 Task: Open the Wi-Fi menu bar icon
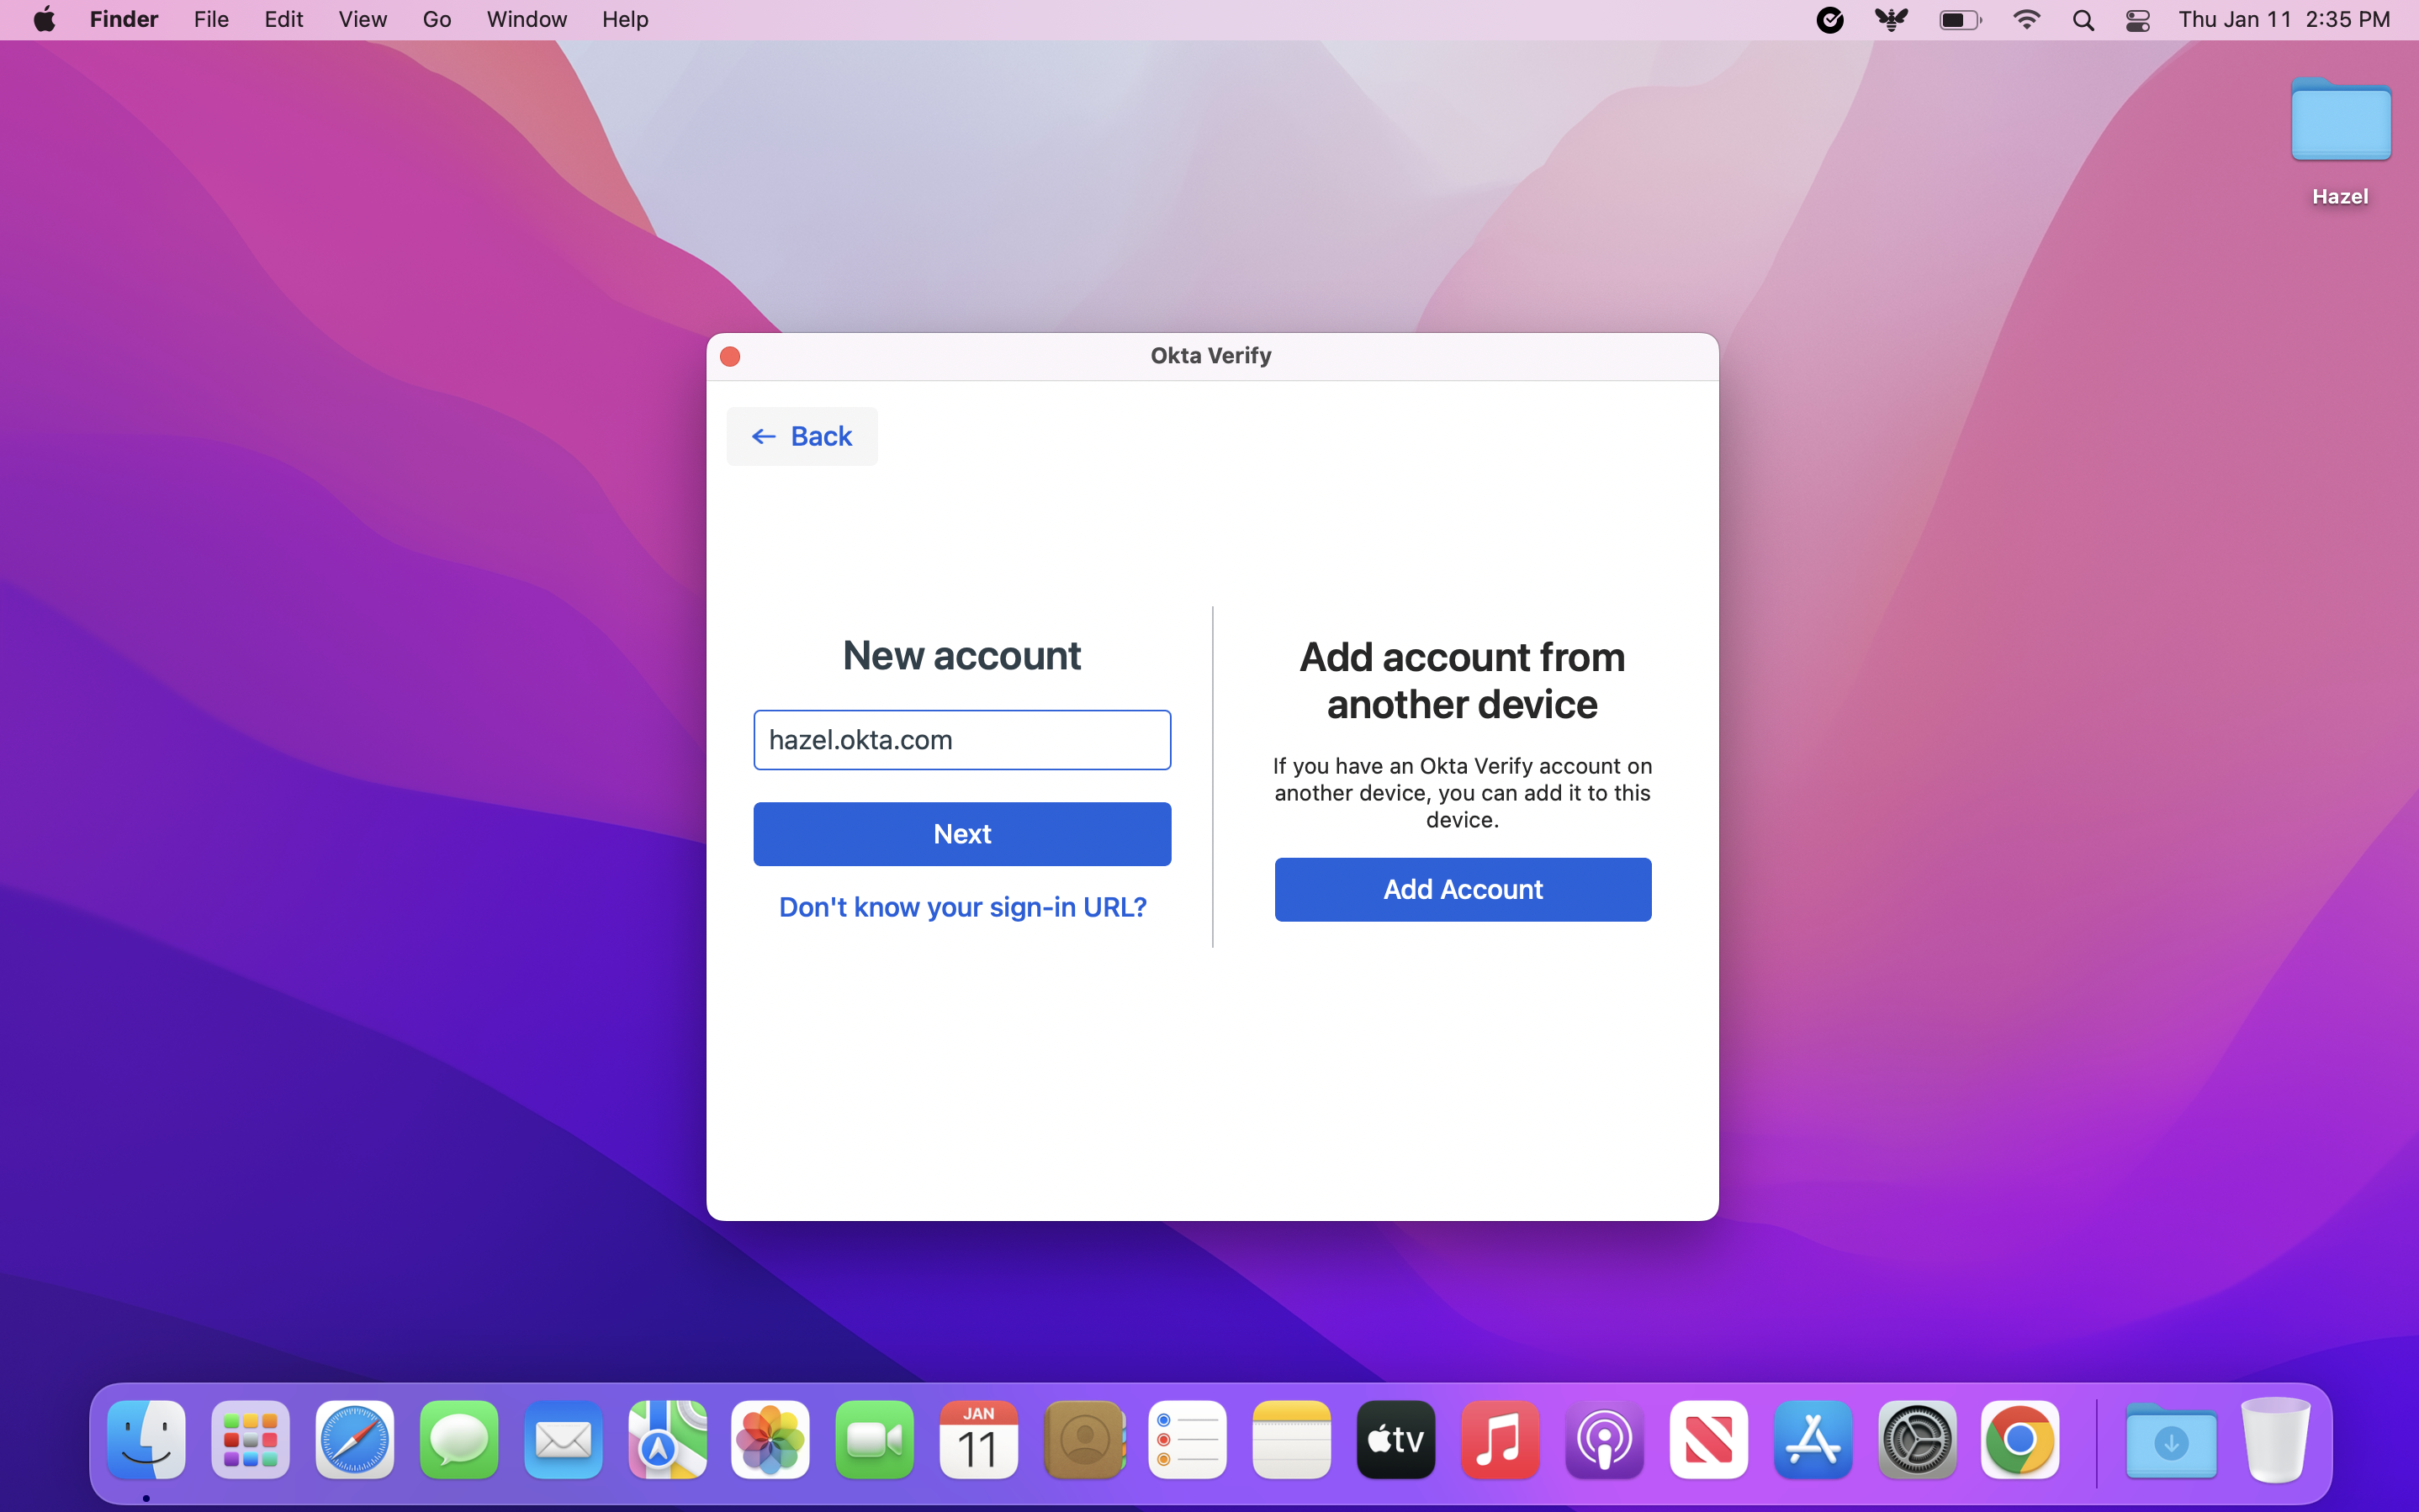tap(2026, 19)
